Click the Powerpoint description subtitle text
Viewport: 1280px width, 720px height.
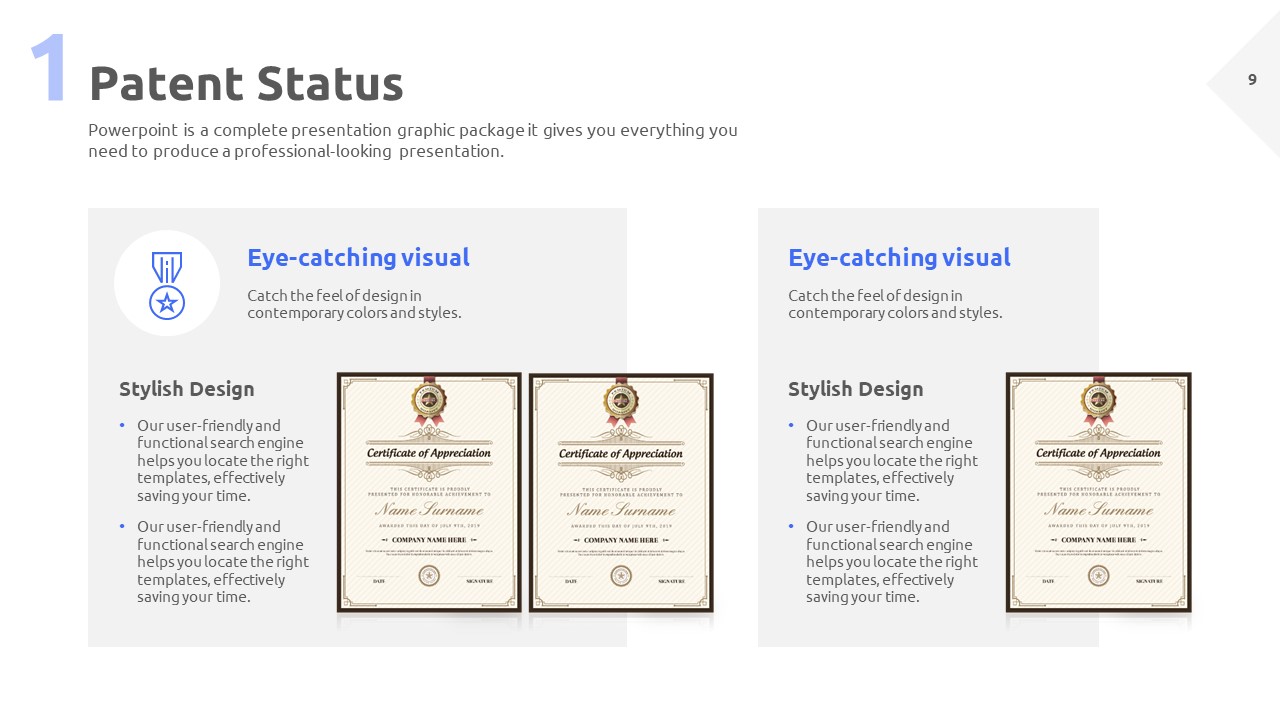(x=412, y=141)
